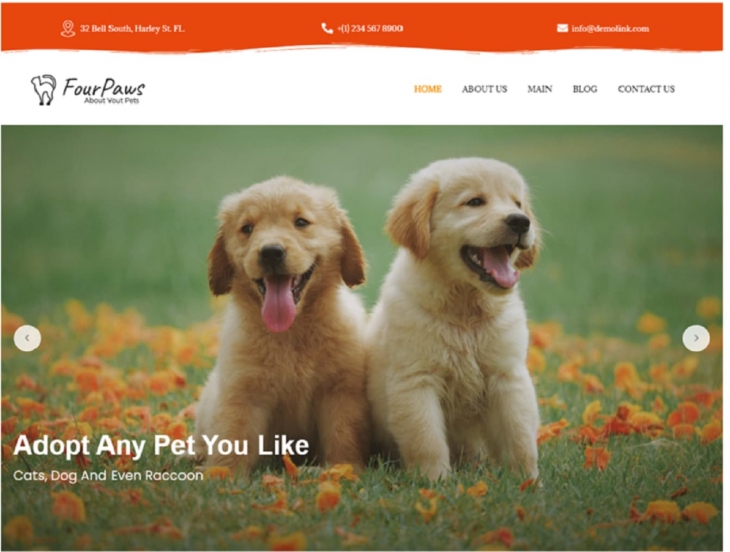Go to previous slide arrow
The image size is (730, 552).
pyautogui.click(x=27, y=338)
